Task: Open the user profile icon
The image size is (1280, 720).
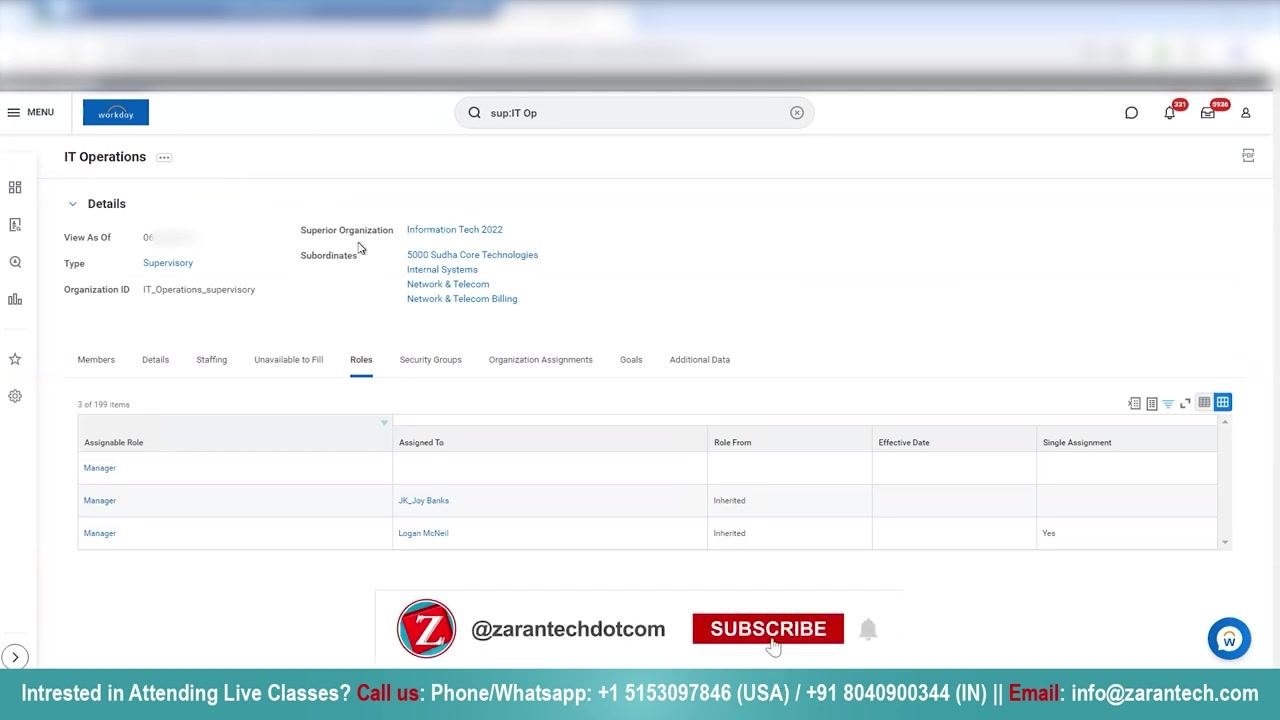Action: [1246, 113]
